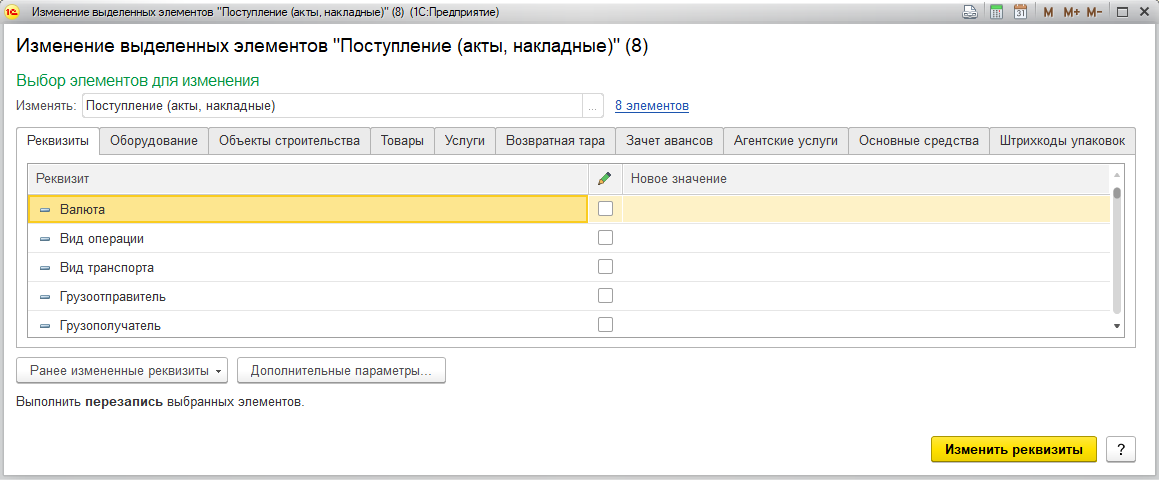The width and height of the screenshot is (1159, 480).
Task: Open the Основные средства tab
Action: (919, 141)
